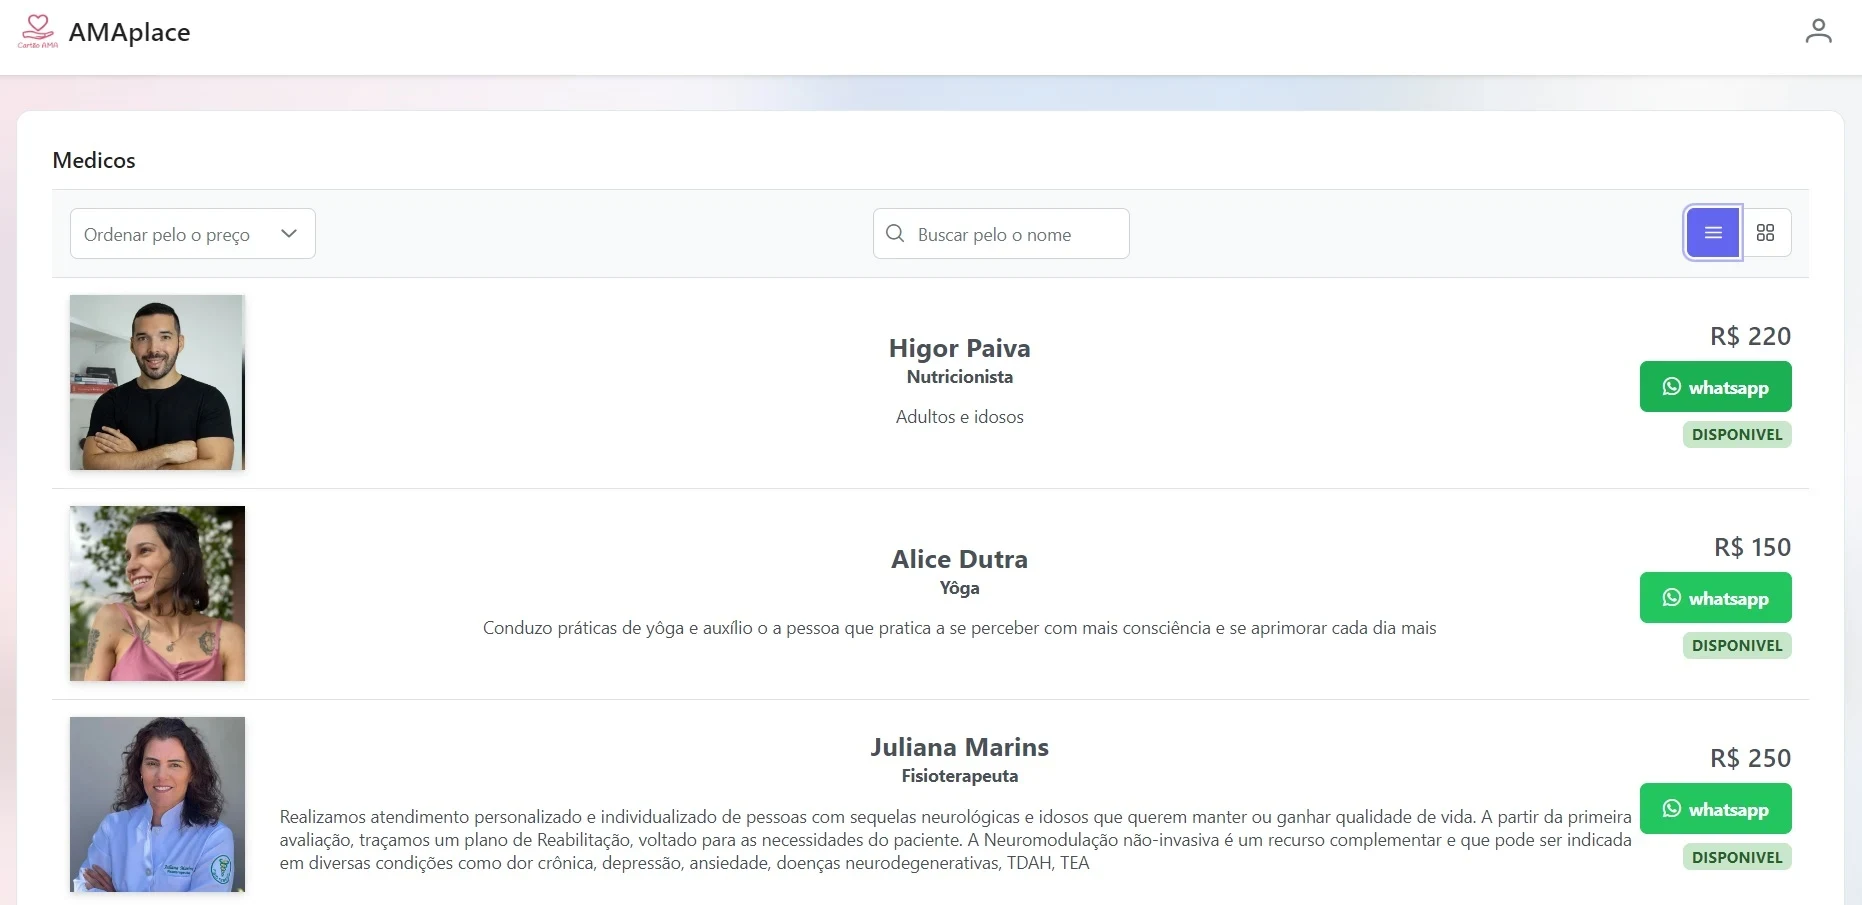
Task: Open Juliana Marins' profile photo
Action: (157, 804)
